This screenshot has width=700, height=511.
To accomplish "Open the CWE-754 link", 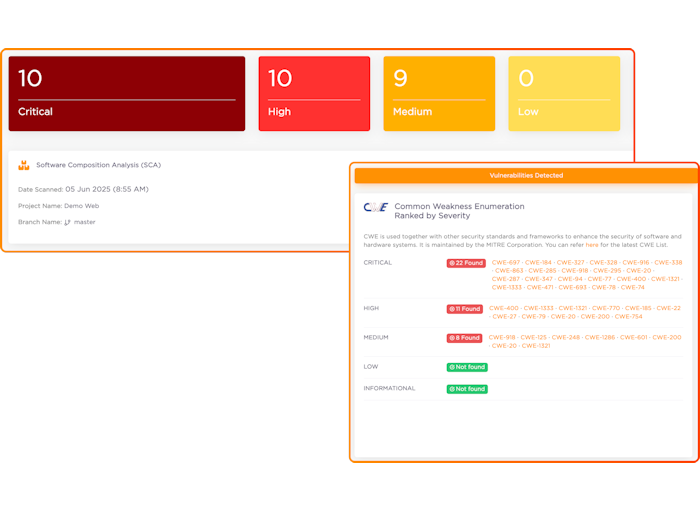I will (629, 316).
